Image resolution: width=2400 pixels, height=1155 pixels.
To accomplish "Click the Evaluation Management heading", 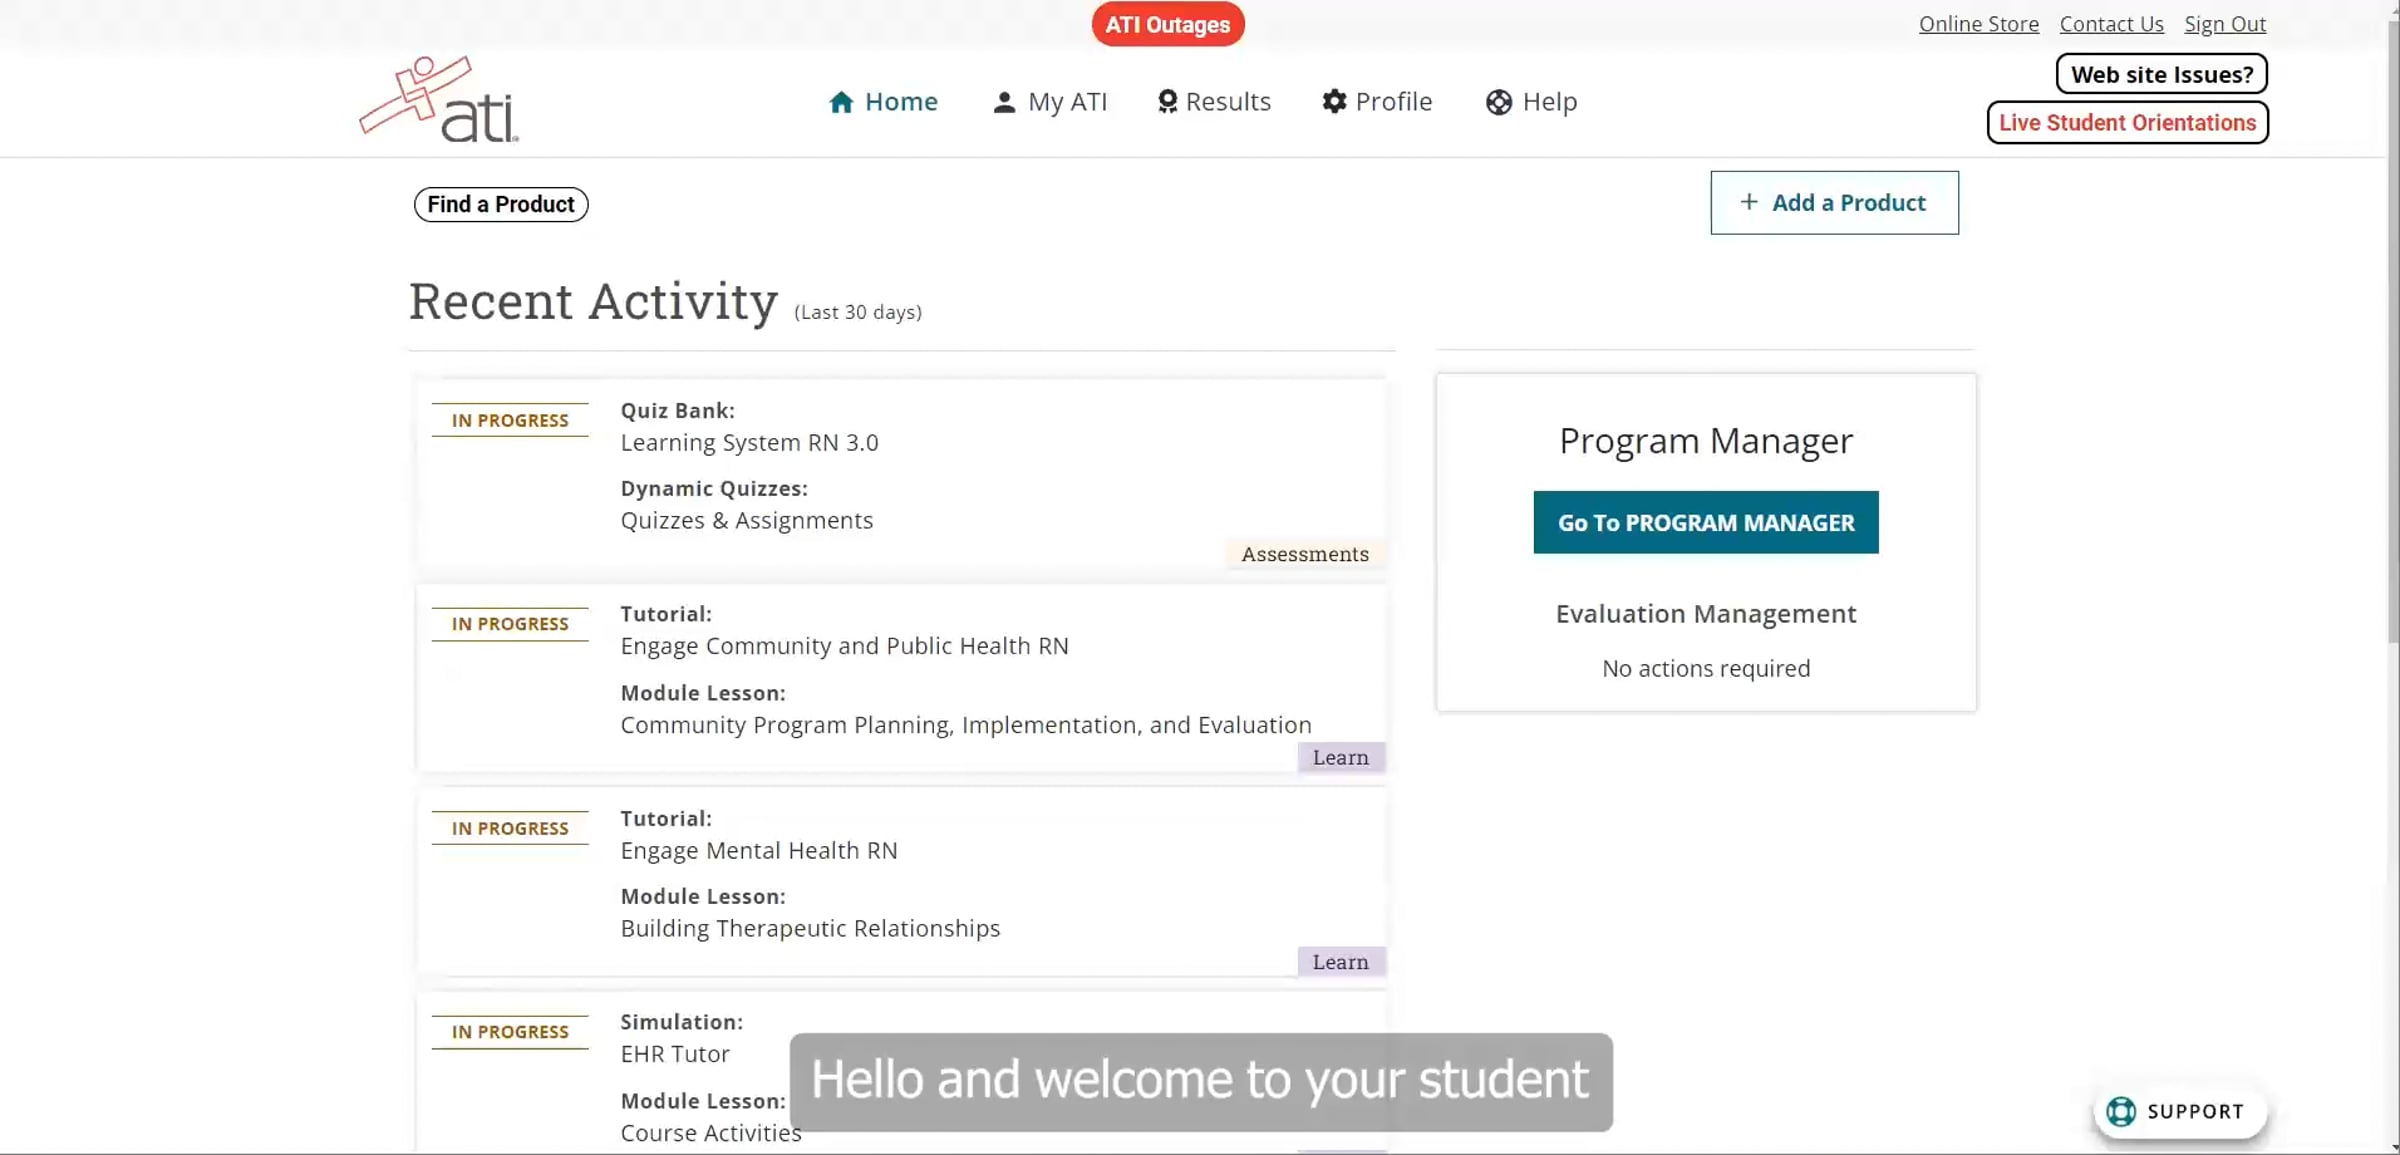I will tap(1705, 613).
